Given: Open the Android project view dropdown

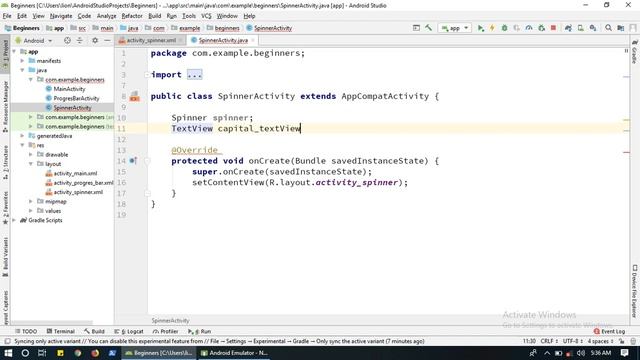Looking at the screenshot, I should 34,40.
